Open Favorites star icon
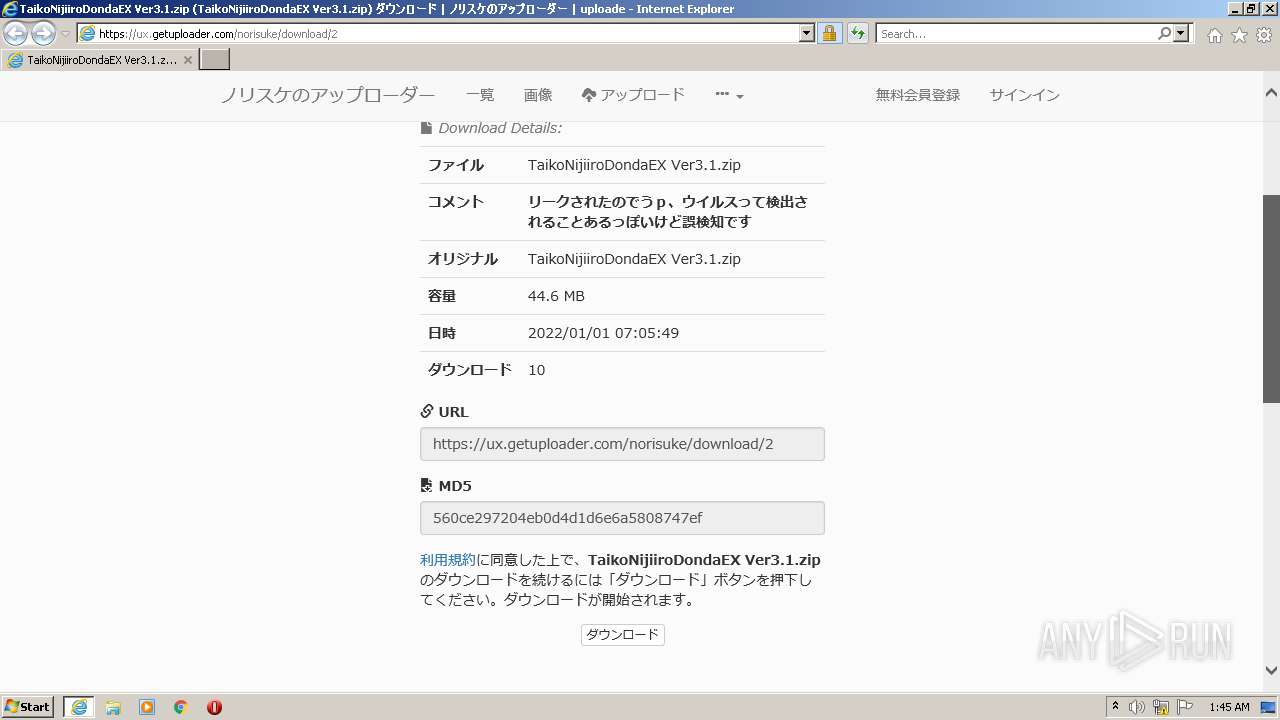This screenshot has height=720, width=1280. point(1239,35)
